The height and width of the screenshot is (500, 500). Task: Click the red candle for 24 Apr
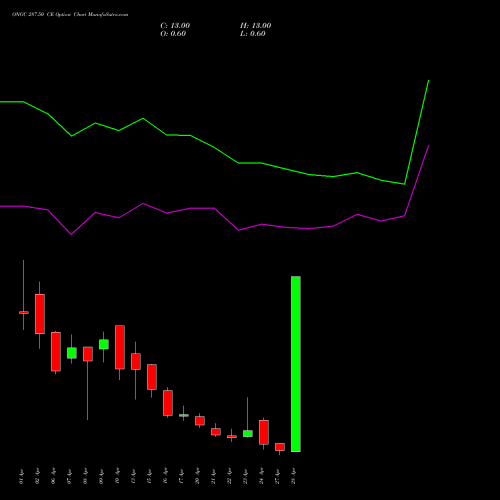[x=264, y=432]
